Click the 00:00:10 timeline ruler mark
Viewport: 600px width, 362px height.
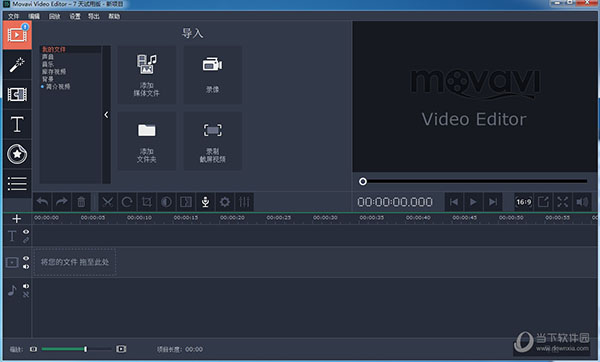pos(139,217)
